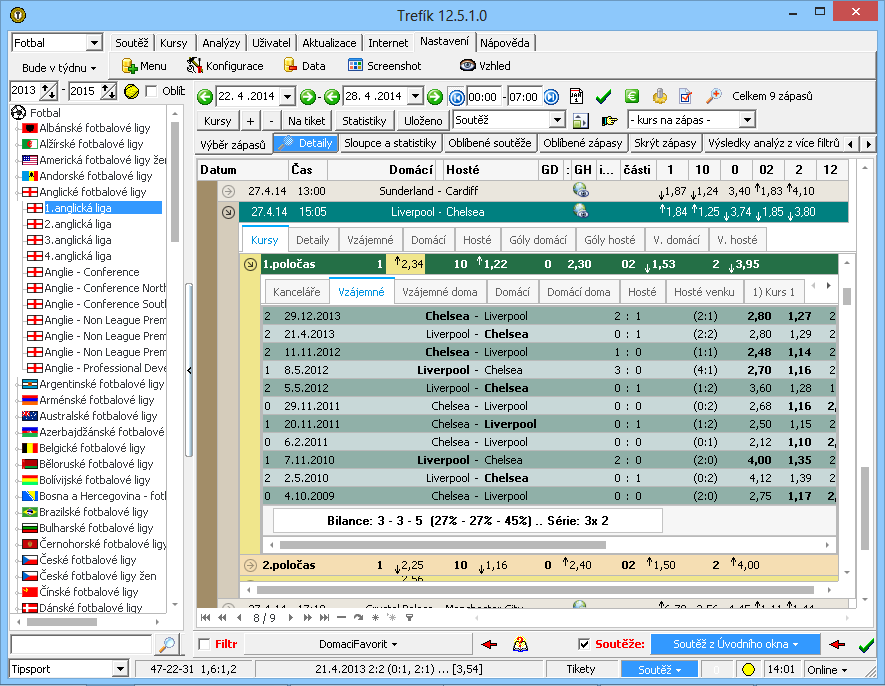Click the pointing hand icon

point(610,120)
